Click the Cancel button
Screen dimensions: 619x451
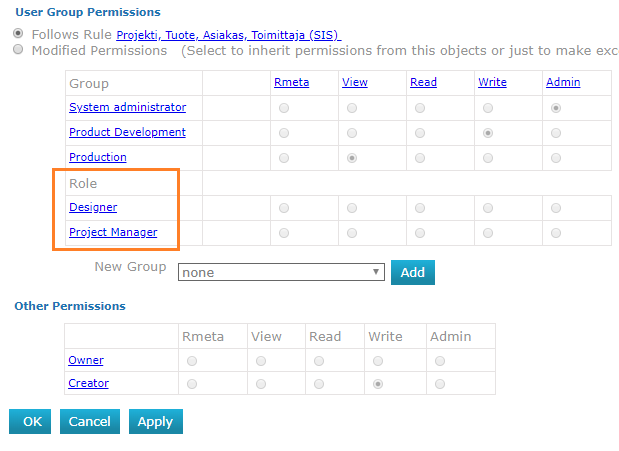90,421
